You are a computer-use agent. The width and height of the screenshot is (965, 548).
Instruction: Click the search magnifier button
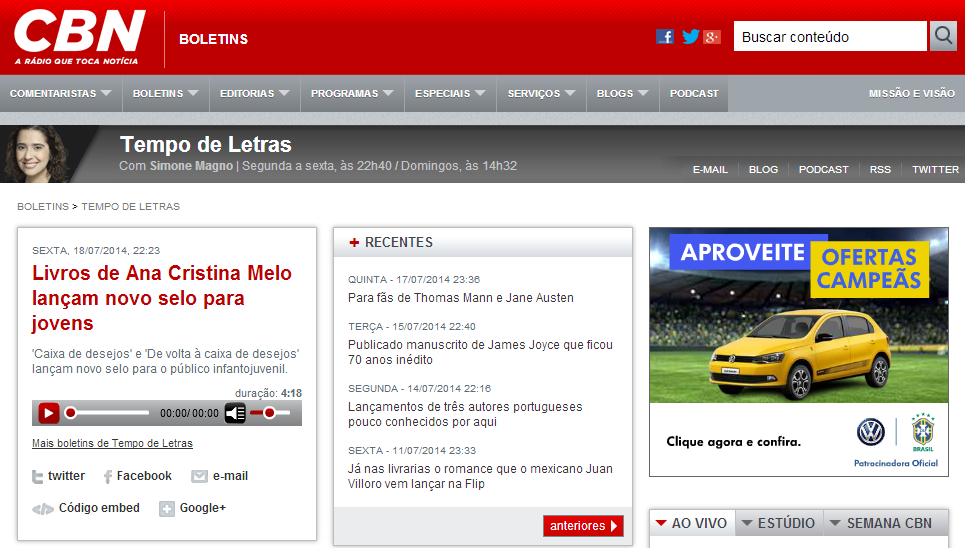(x=943, y=37)
